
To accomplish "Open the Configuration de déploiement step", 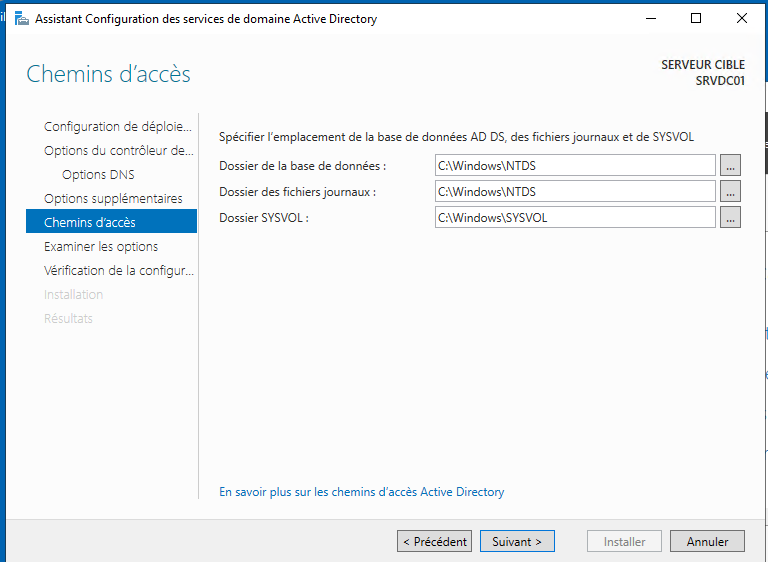I will point(118,126).
